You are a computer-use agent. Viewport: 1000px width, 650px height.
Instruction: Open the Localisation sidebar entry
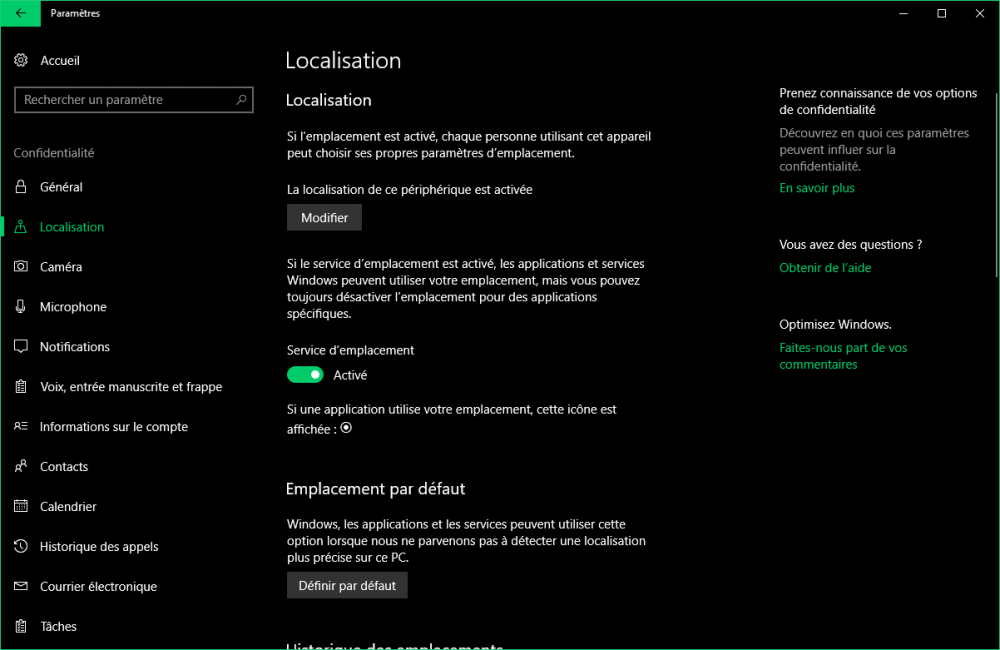72,227
